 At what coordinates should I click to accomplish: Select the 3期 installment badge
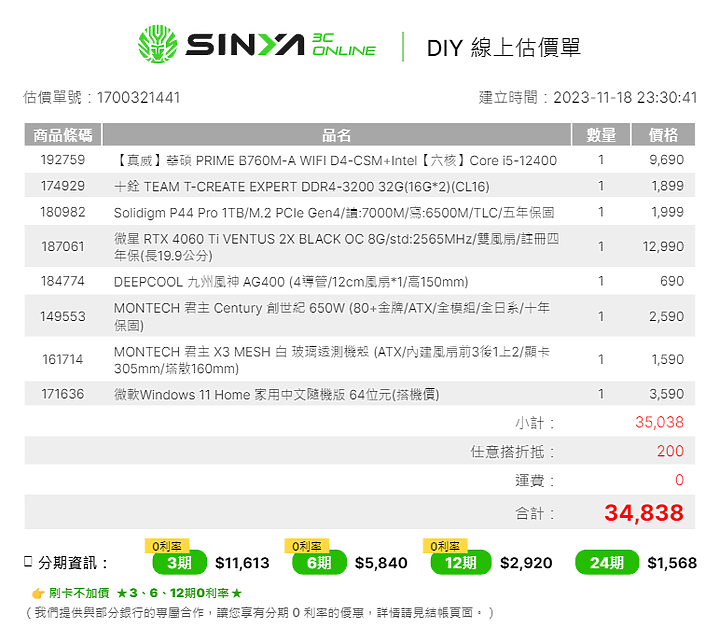click(x=179, y=562)
